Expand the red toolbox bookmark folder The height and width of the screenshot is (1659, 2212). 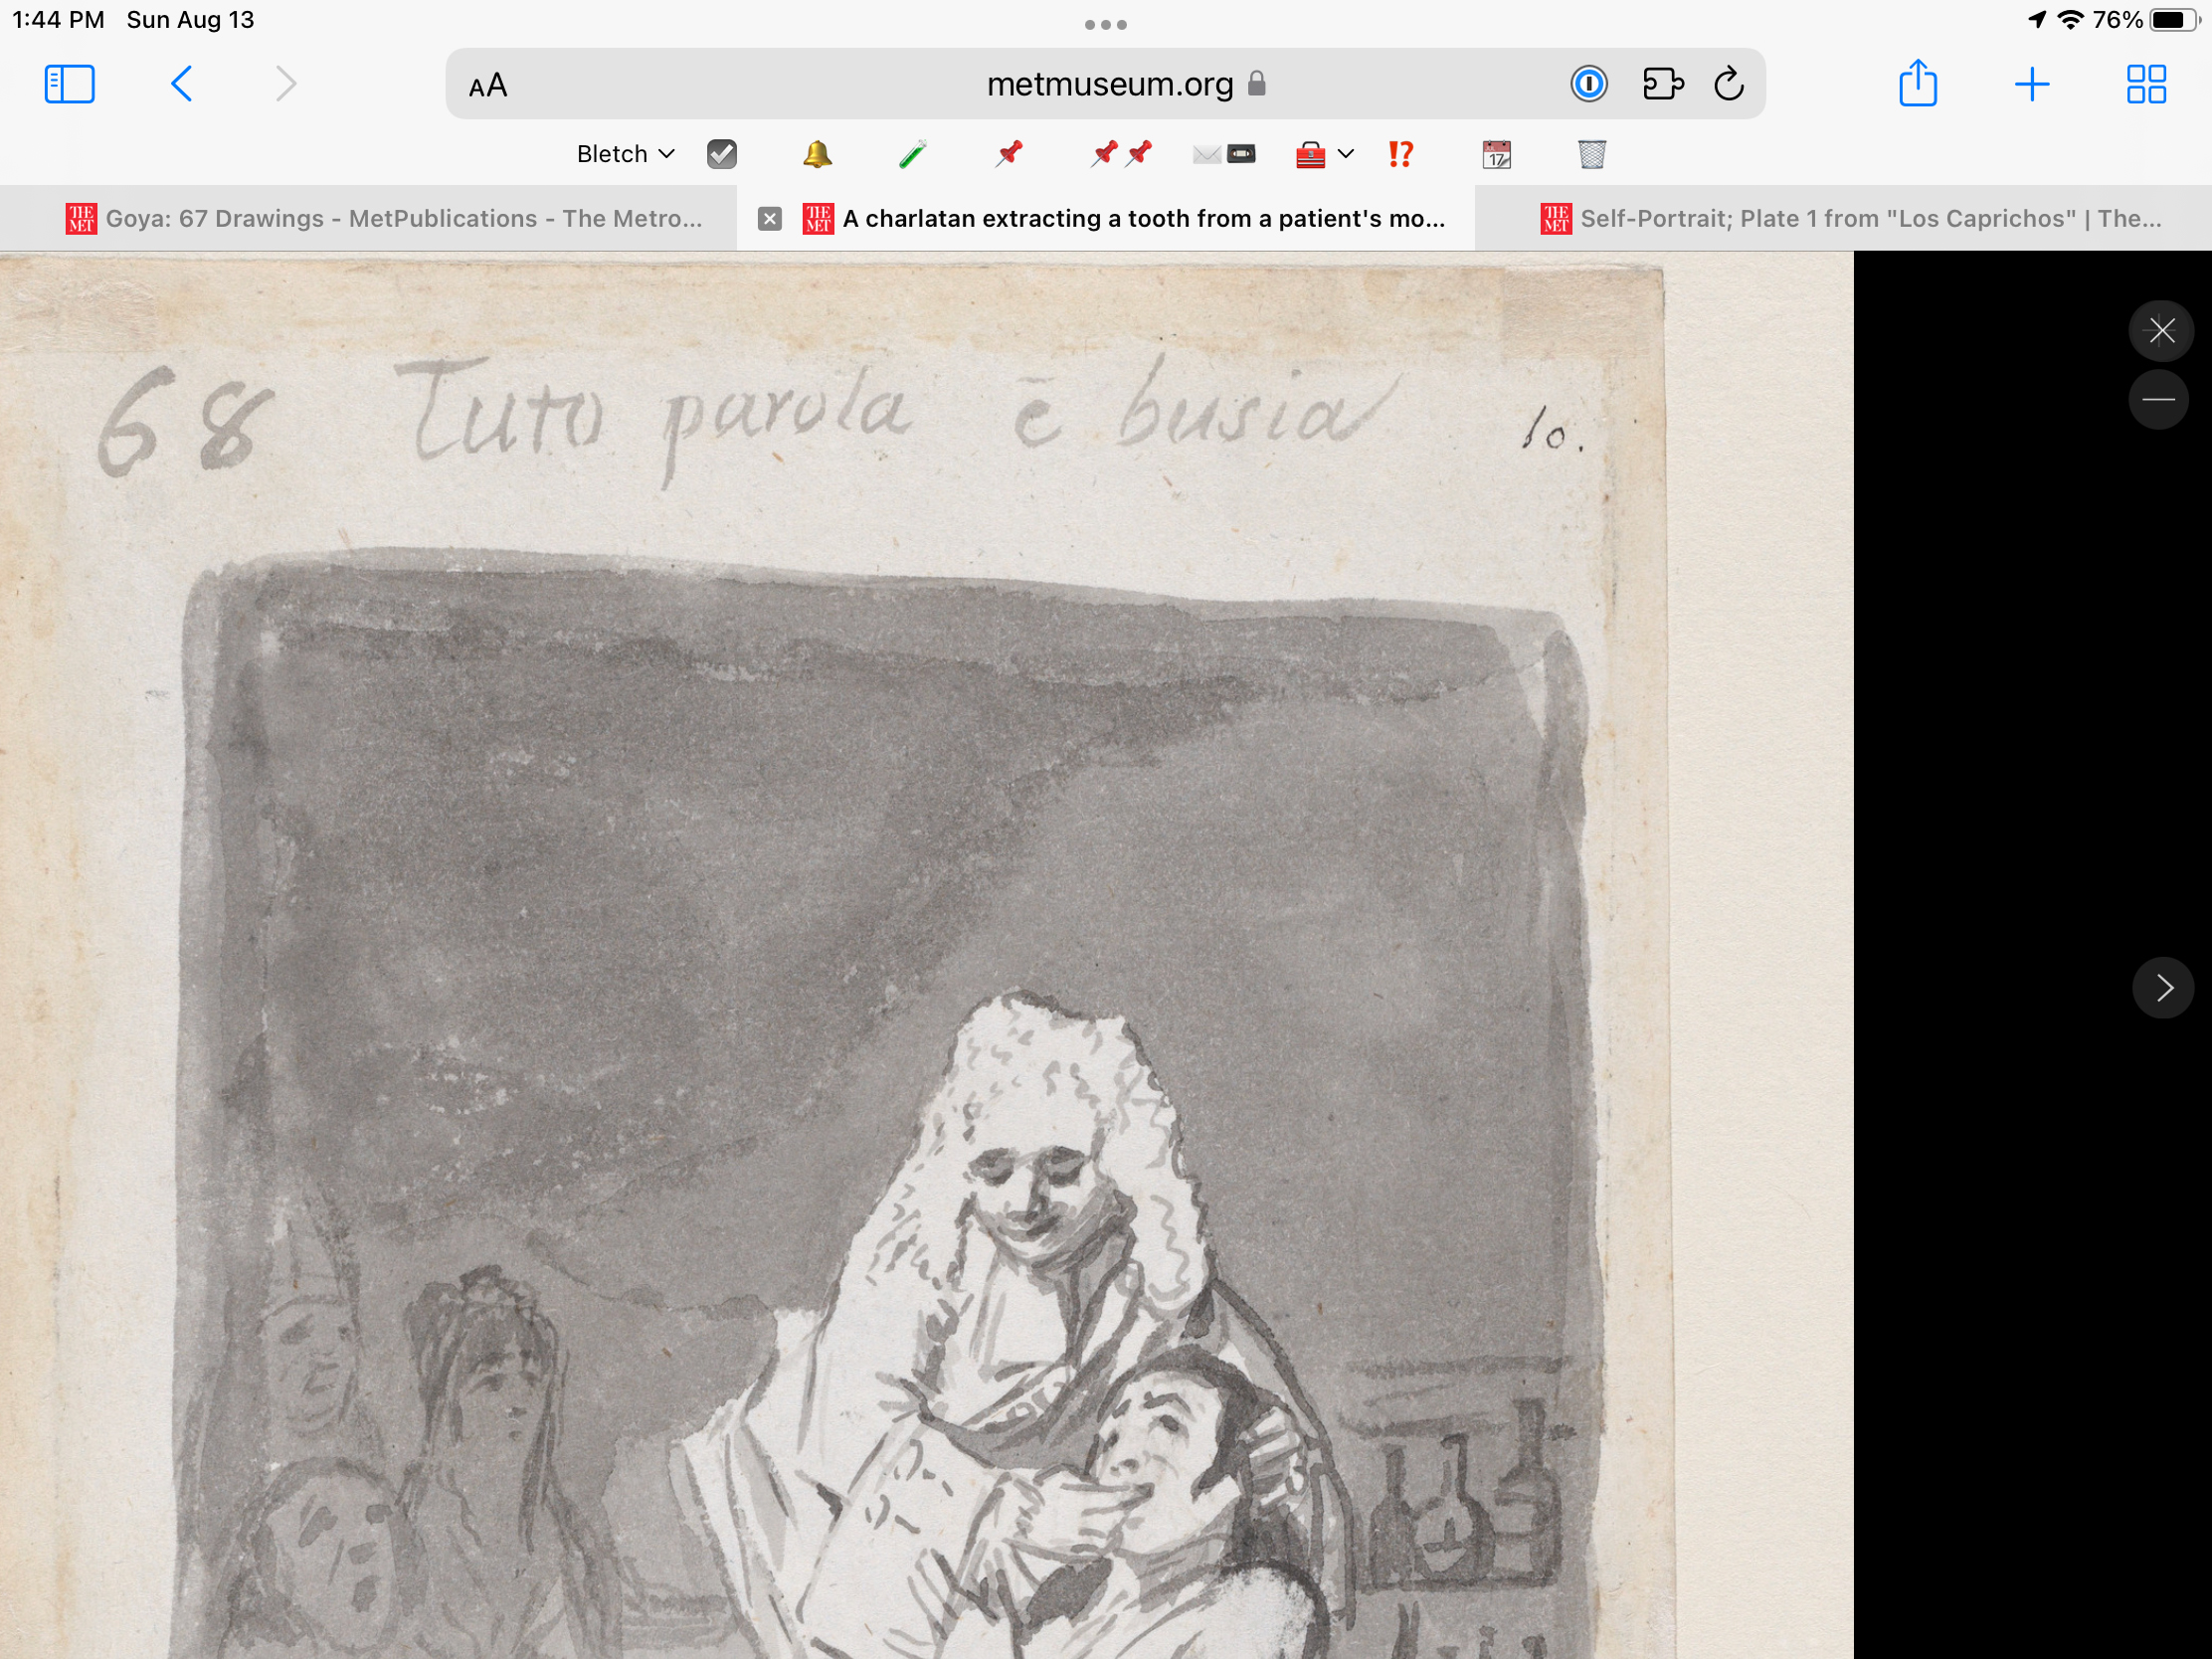point(1324,154)
